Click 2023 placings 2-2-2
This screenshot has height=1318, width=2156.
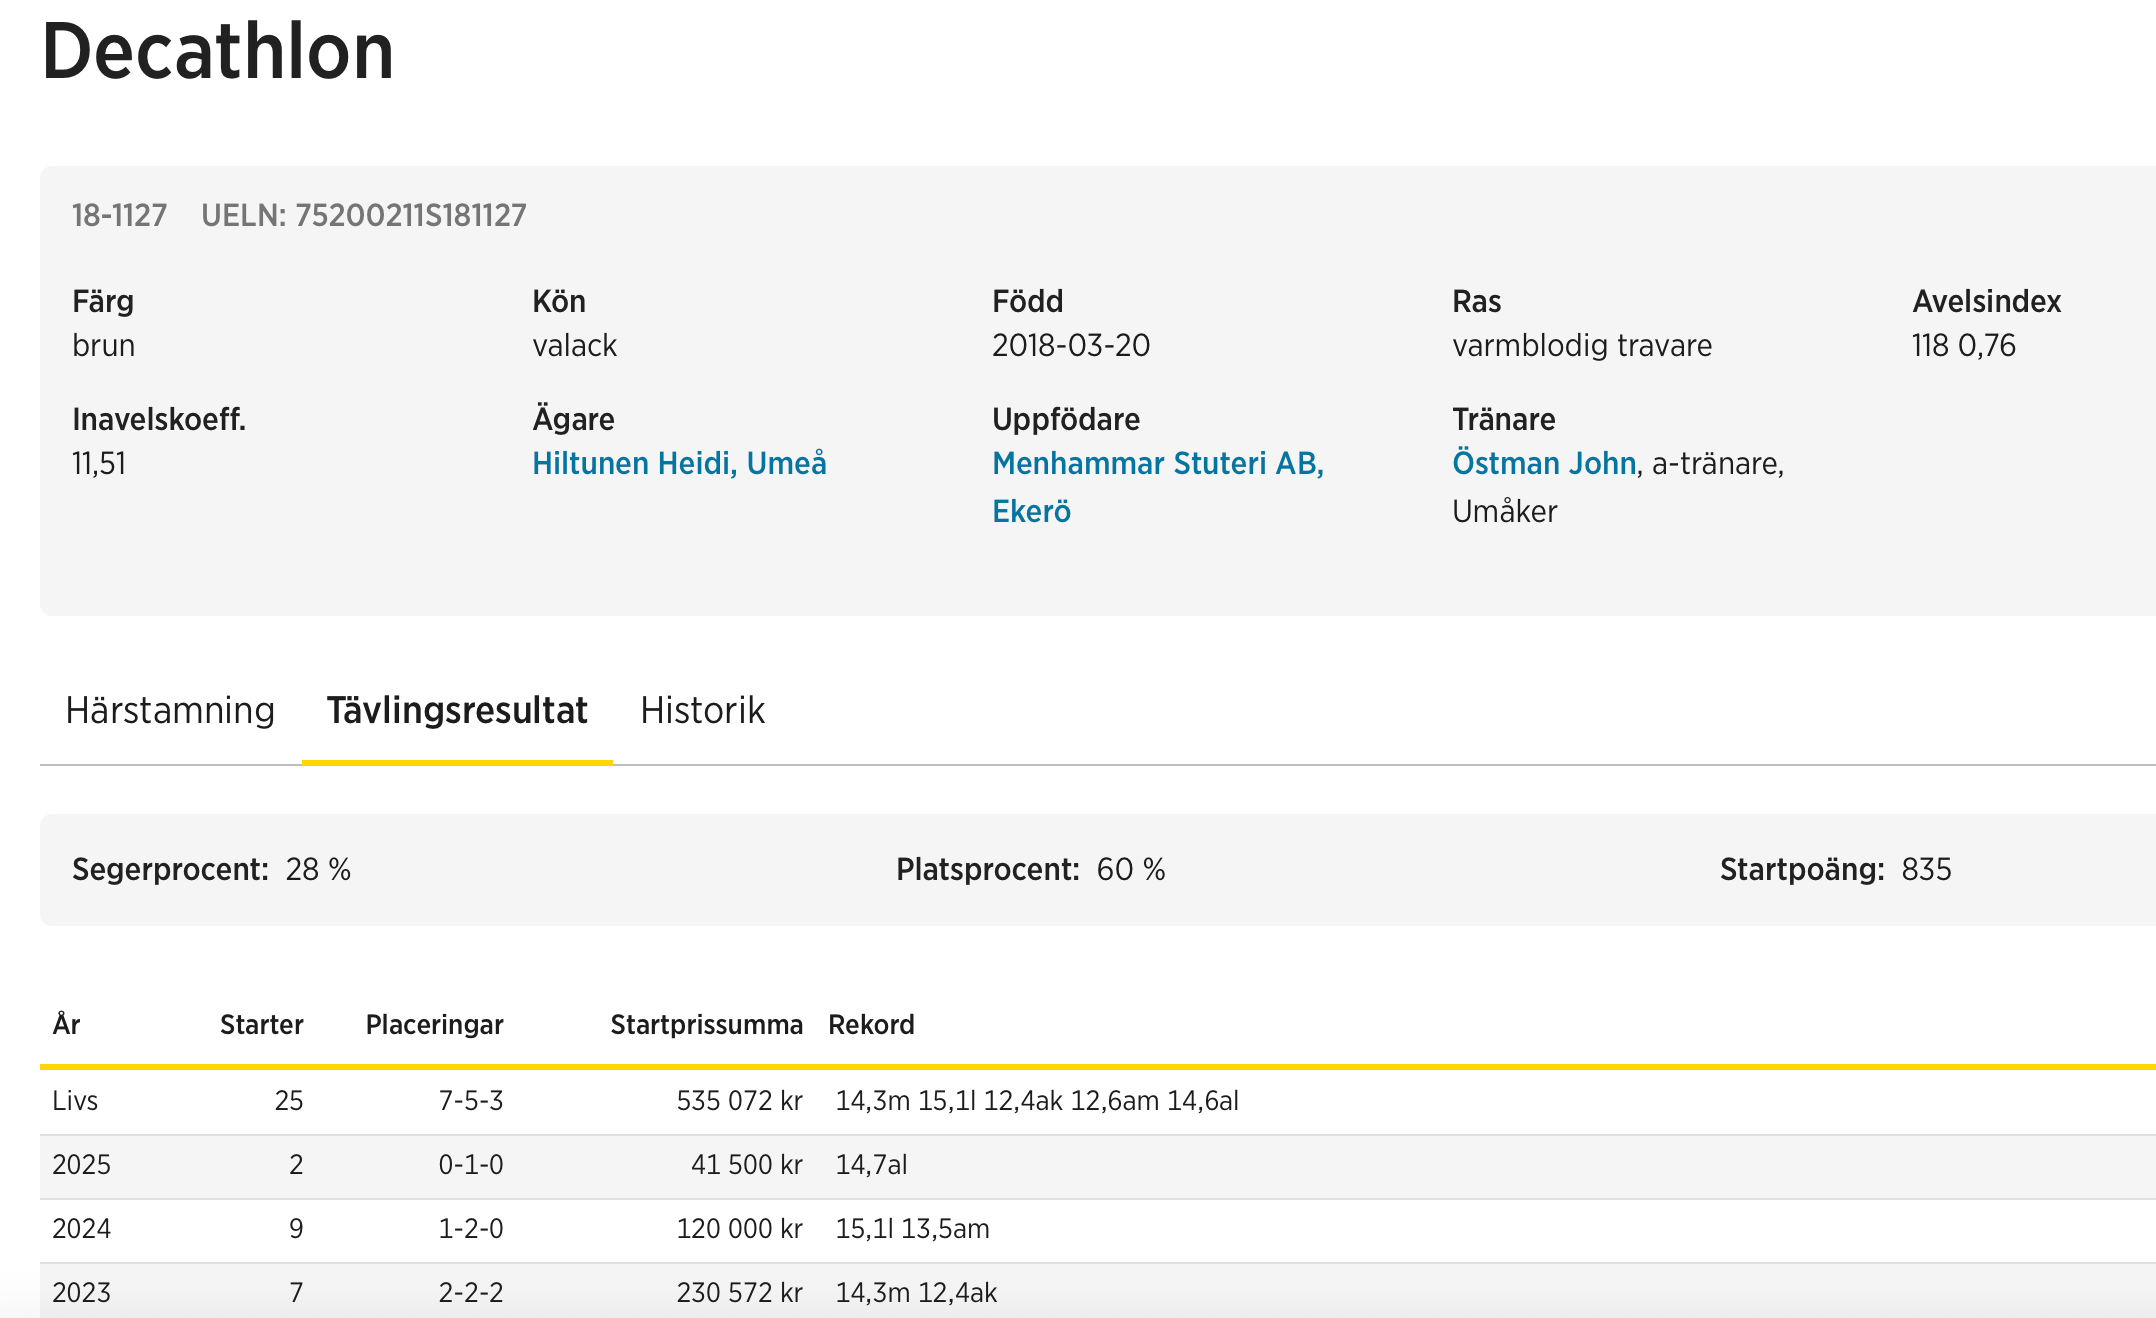(x=470, y=1292)
